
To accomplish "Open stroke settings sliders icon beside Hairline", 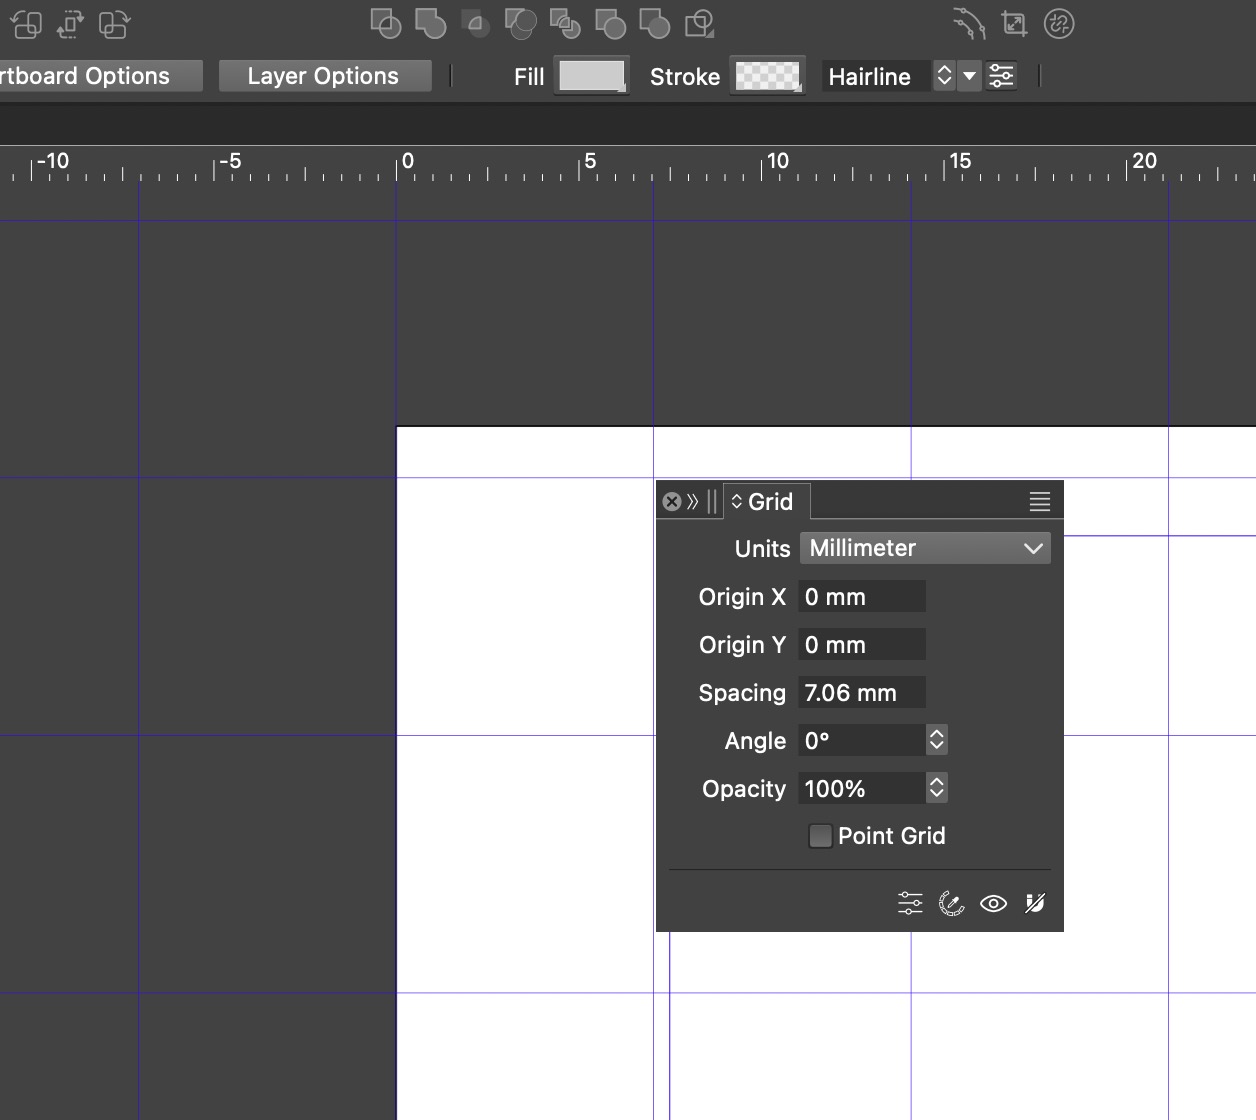I will [x=1001, y=76].
